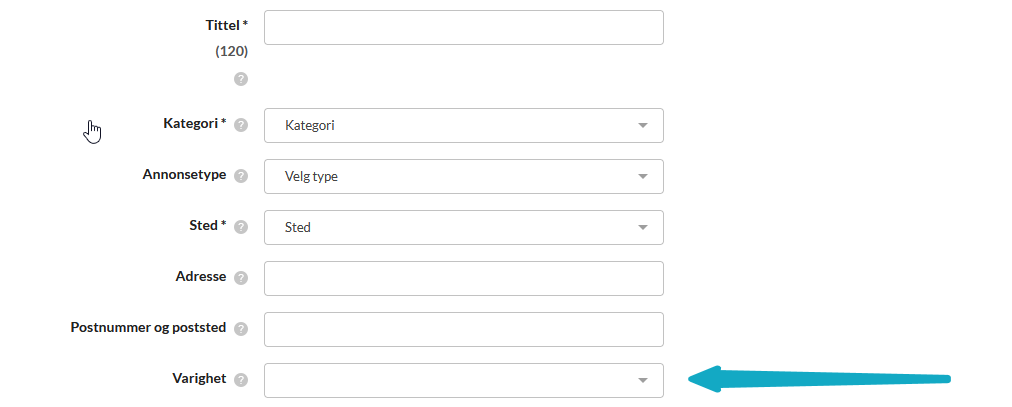Show the Varighet help question mark
This screenshot has height=407, width=1012.
coord(241,380)
